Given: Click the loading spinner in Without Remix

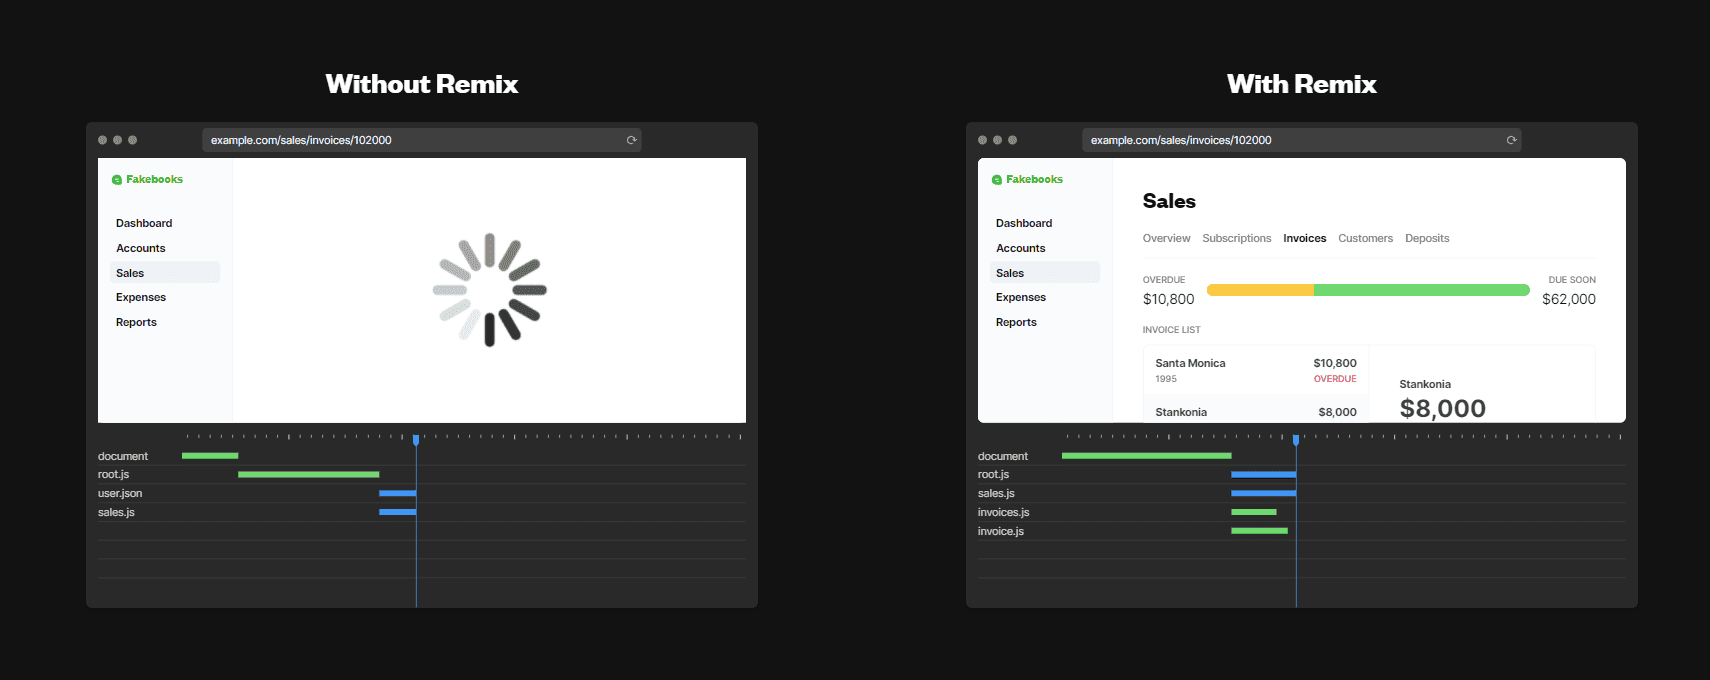Looking at the screenshot, I should (x=490, y=290).
